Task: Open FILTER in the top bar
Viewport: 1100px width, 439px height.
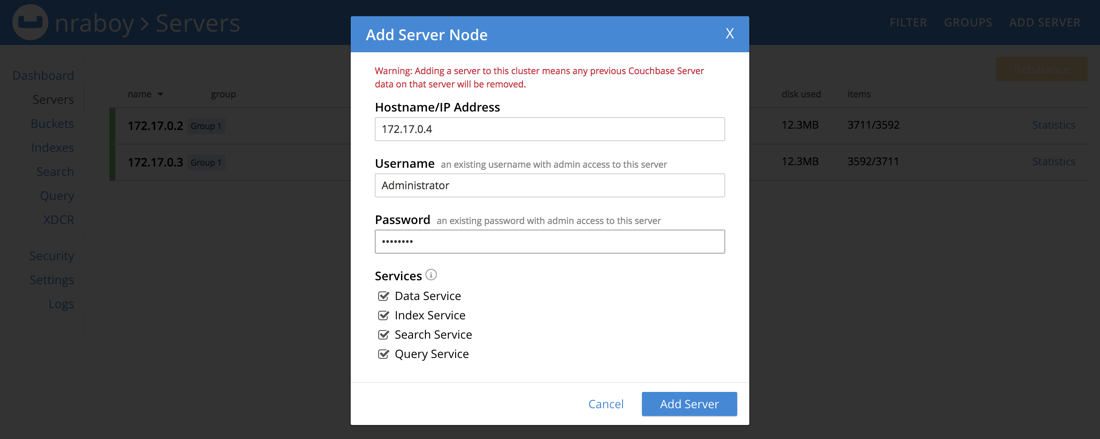Action: click(x=908, y=22)
